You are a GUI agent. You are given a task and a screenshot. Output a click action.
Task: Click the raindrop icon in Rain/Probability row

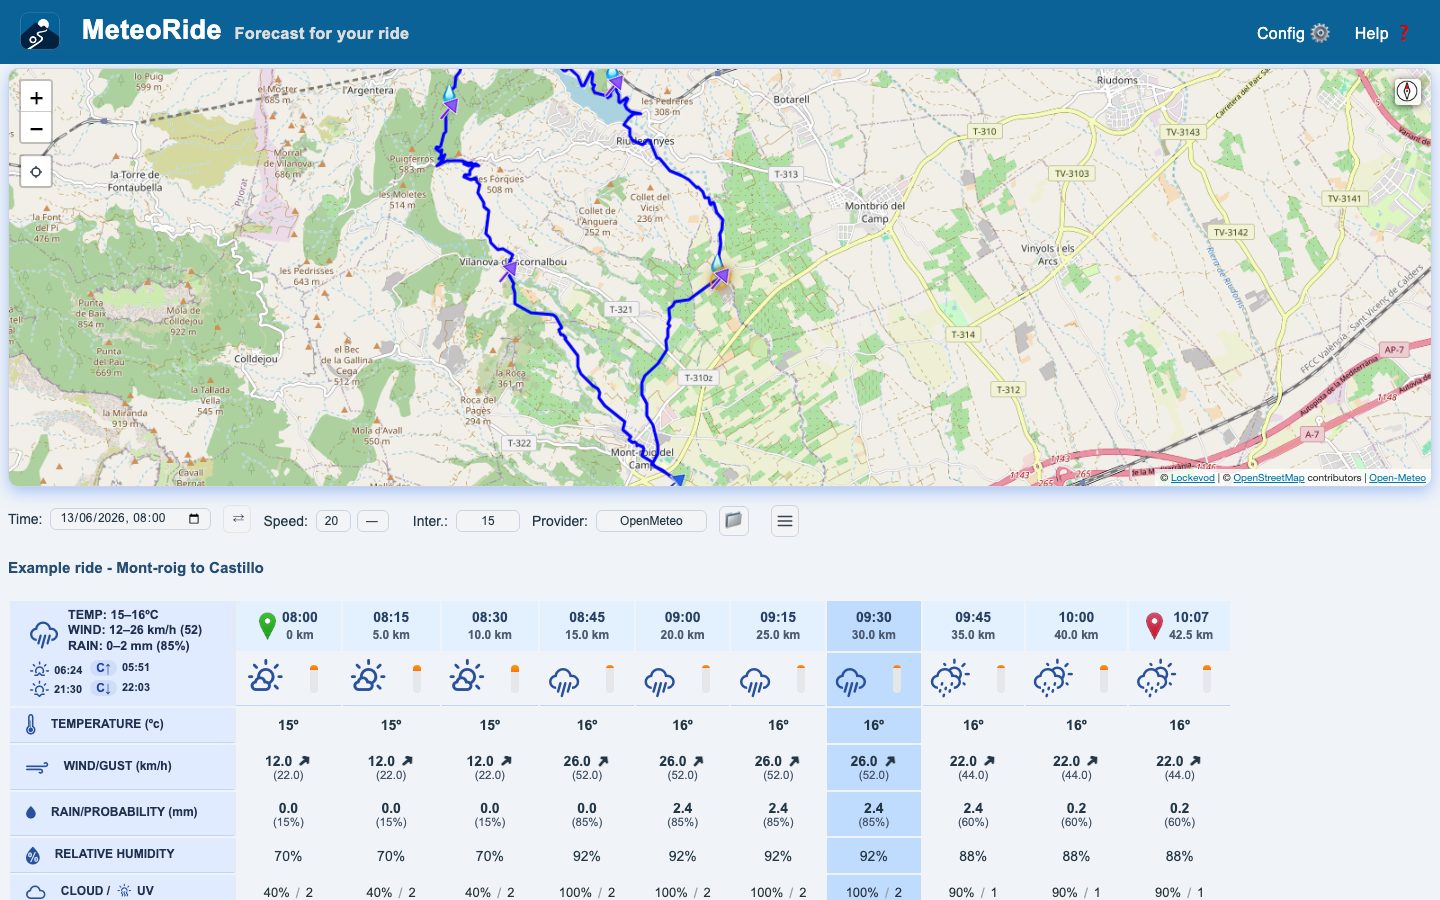[31, 813]
